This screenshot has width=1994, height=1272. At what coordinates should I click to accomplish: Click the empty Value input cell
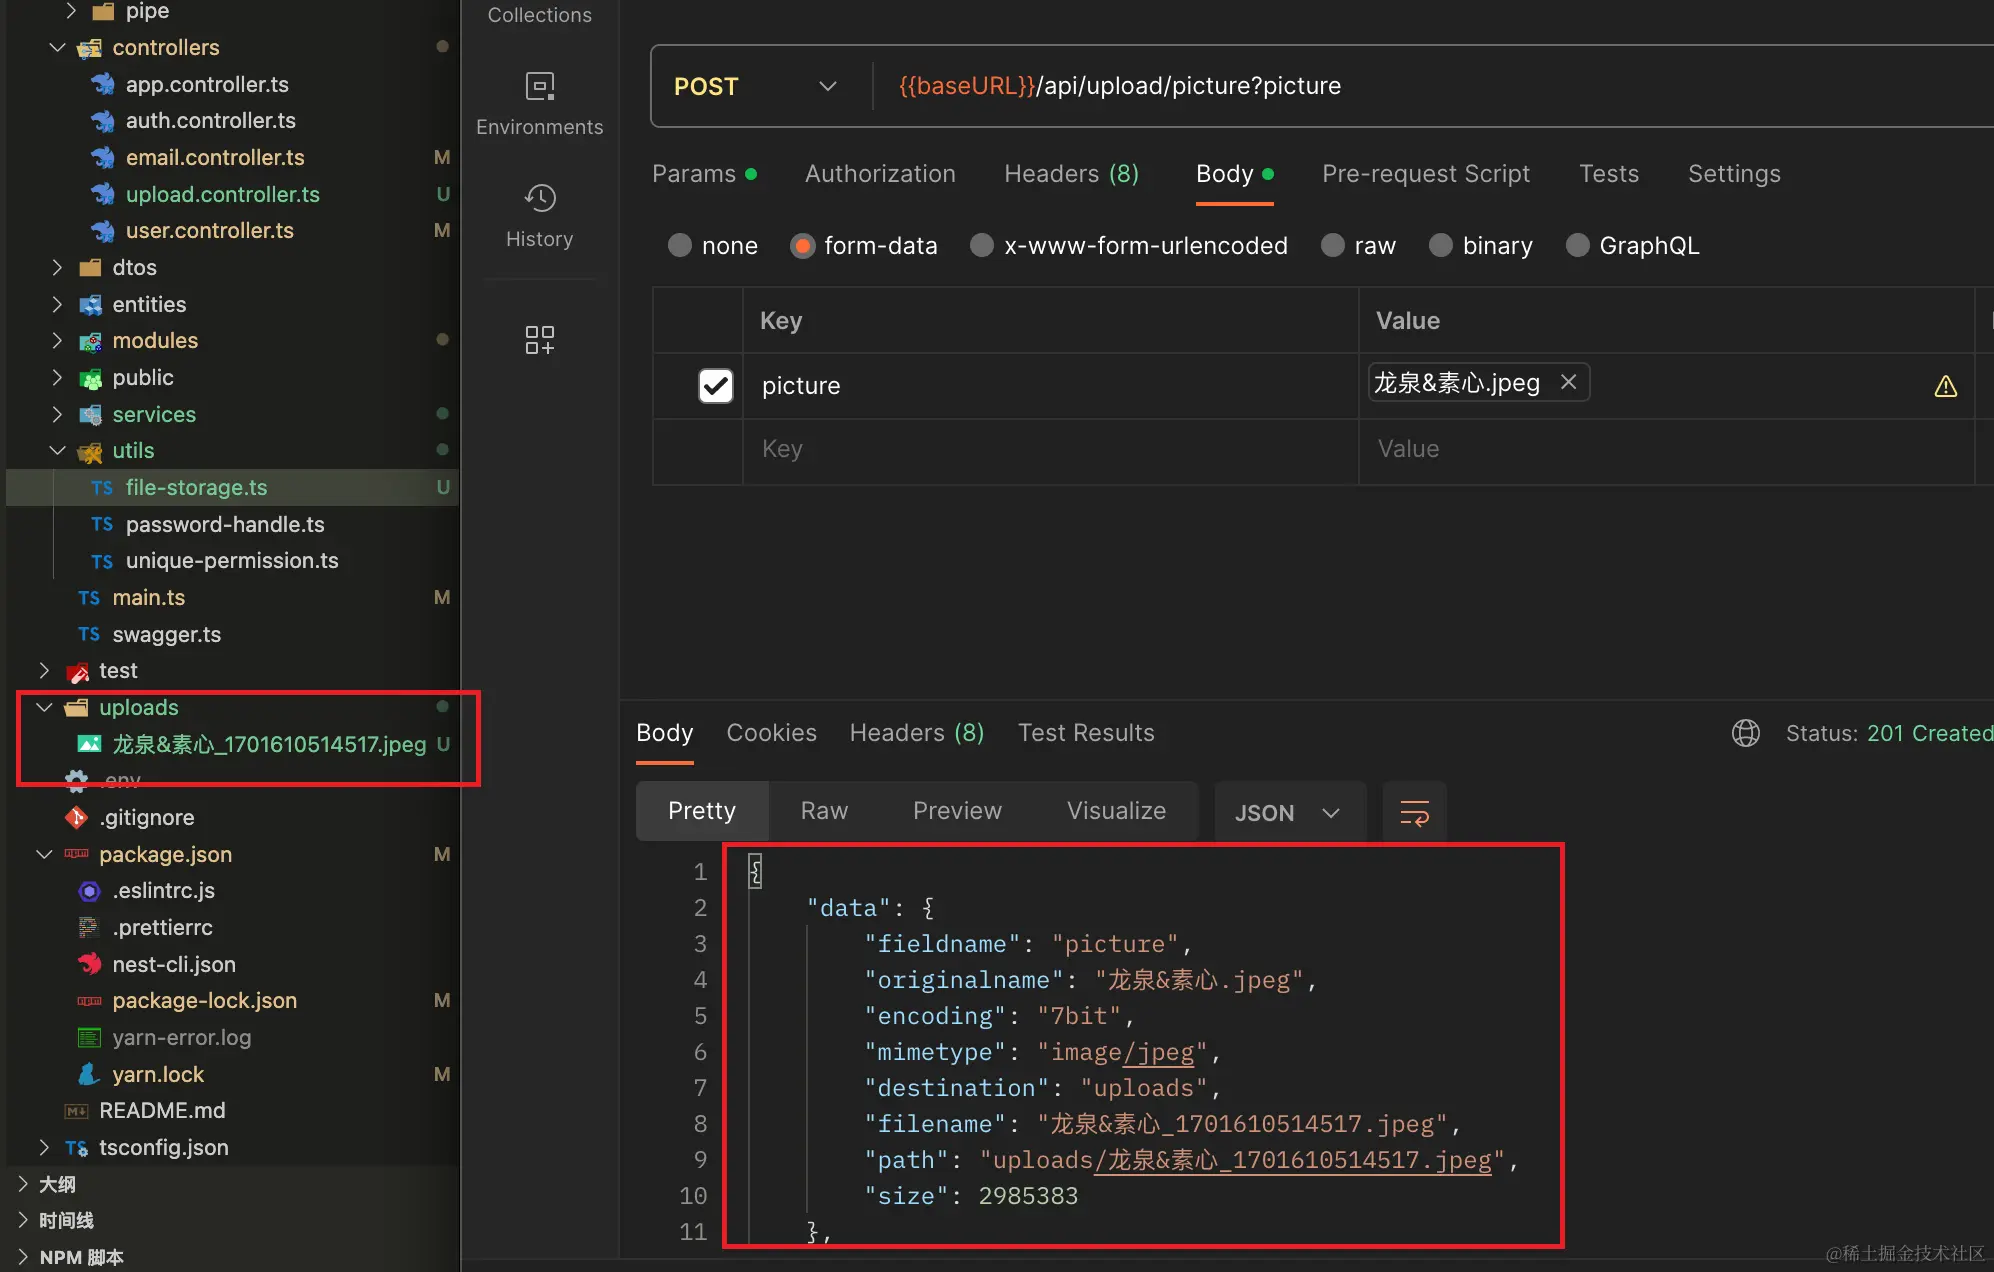[1666, 450]
